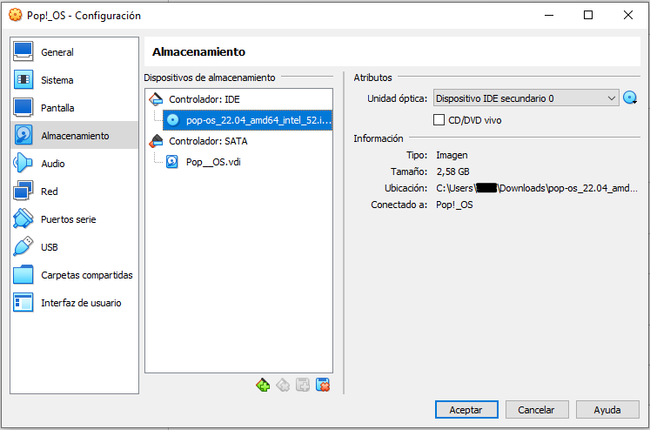Open the Sistema settings category
The width and height of the screenshot is (650, 430).
(75, 80)
